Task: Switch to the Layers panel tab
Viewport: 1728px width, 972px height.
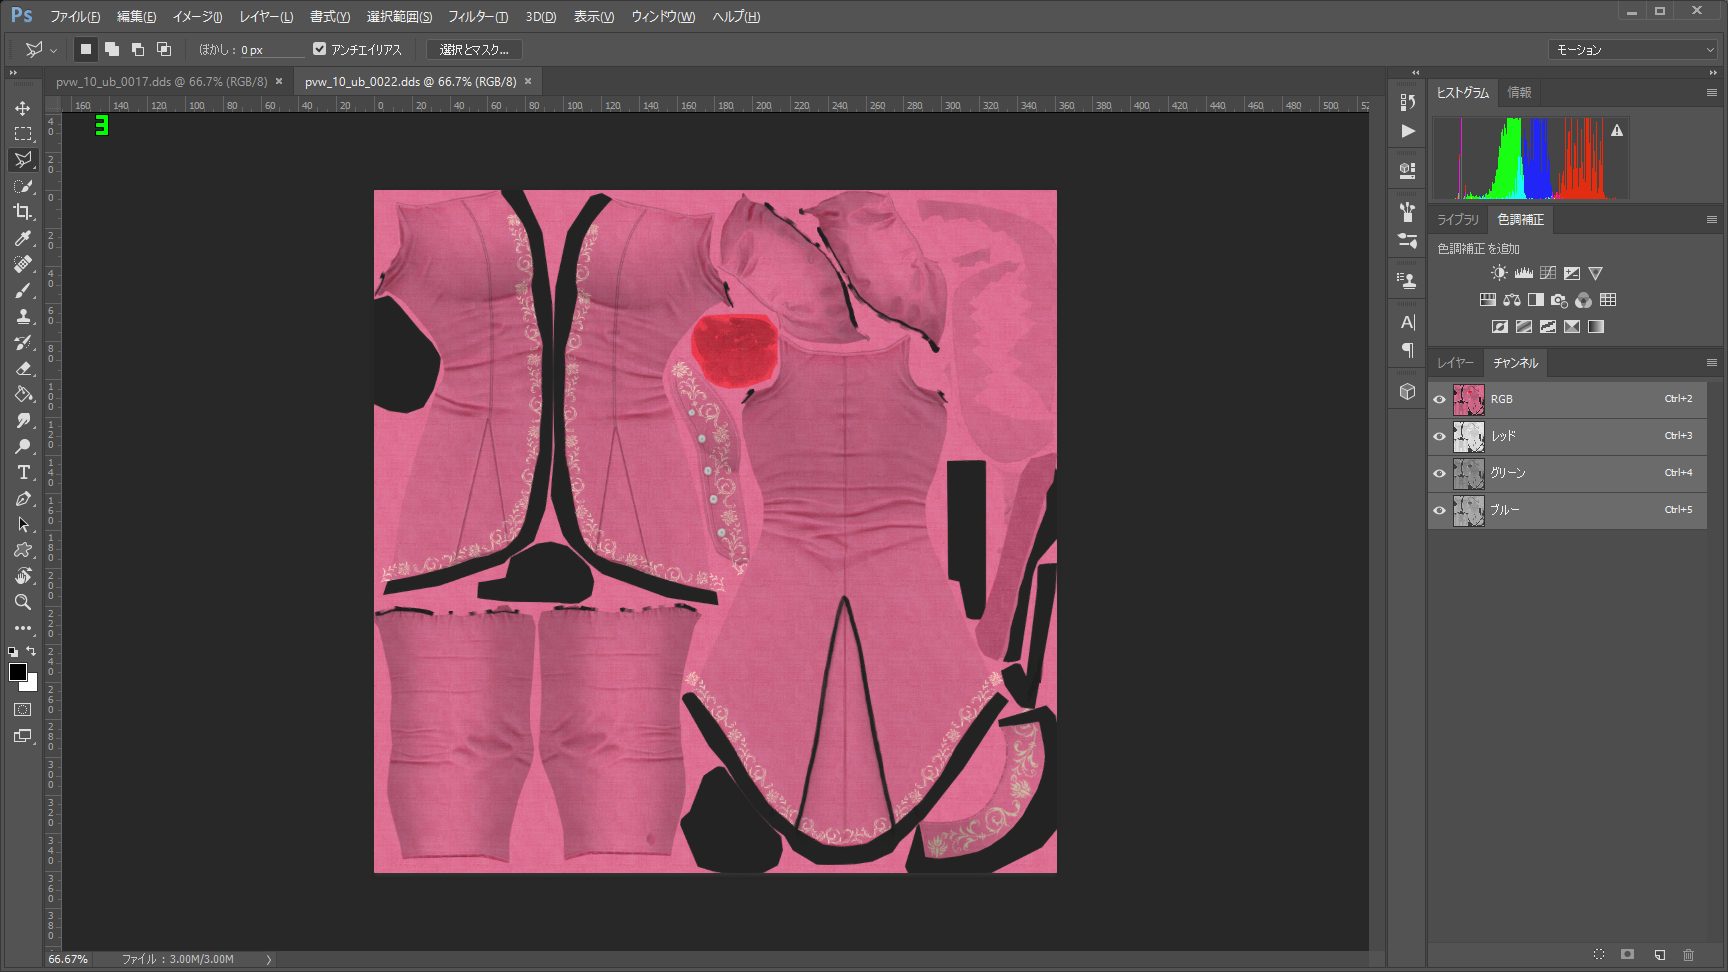Action: coord(1455,363)
